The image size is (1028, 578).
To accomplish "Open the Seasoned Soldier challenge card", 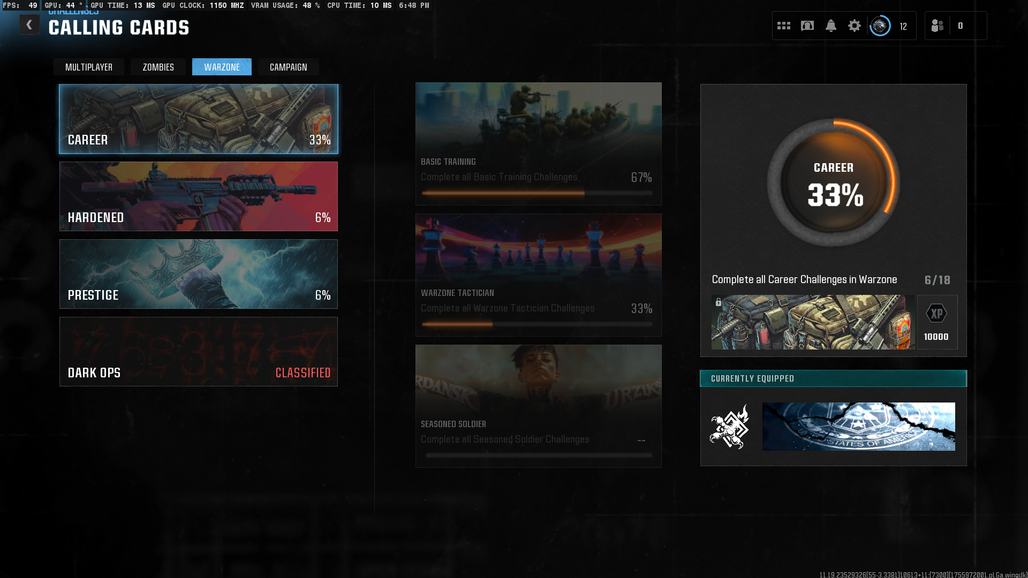I will coord(538,406).
